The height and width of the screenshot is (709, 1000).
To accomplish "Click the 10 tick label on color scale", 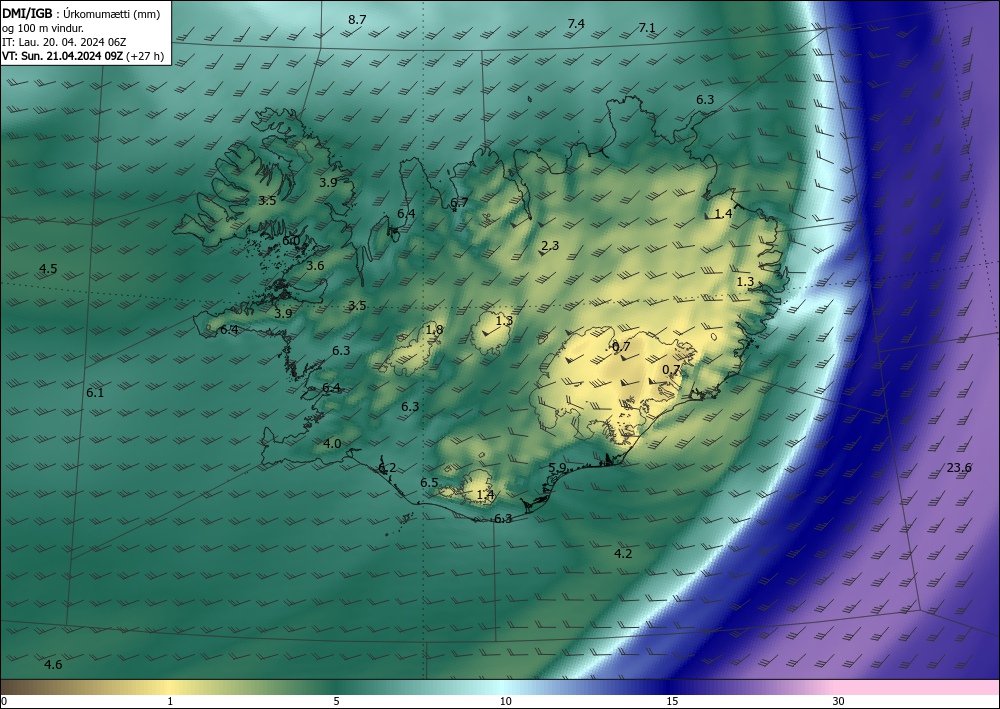I will point(506,702).
